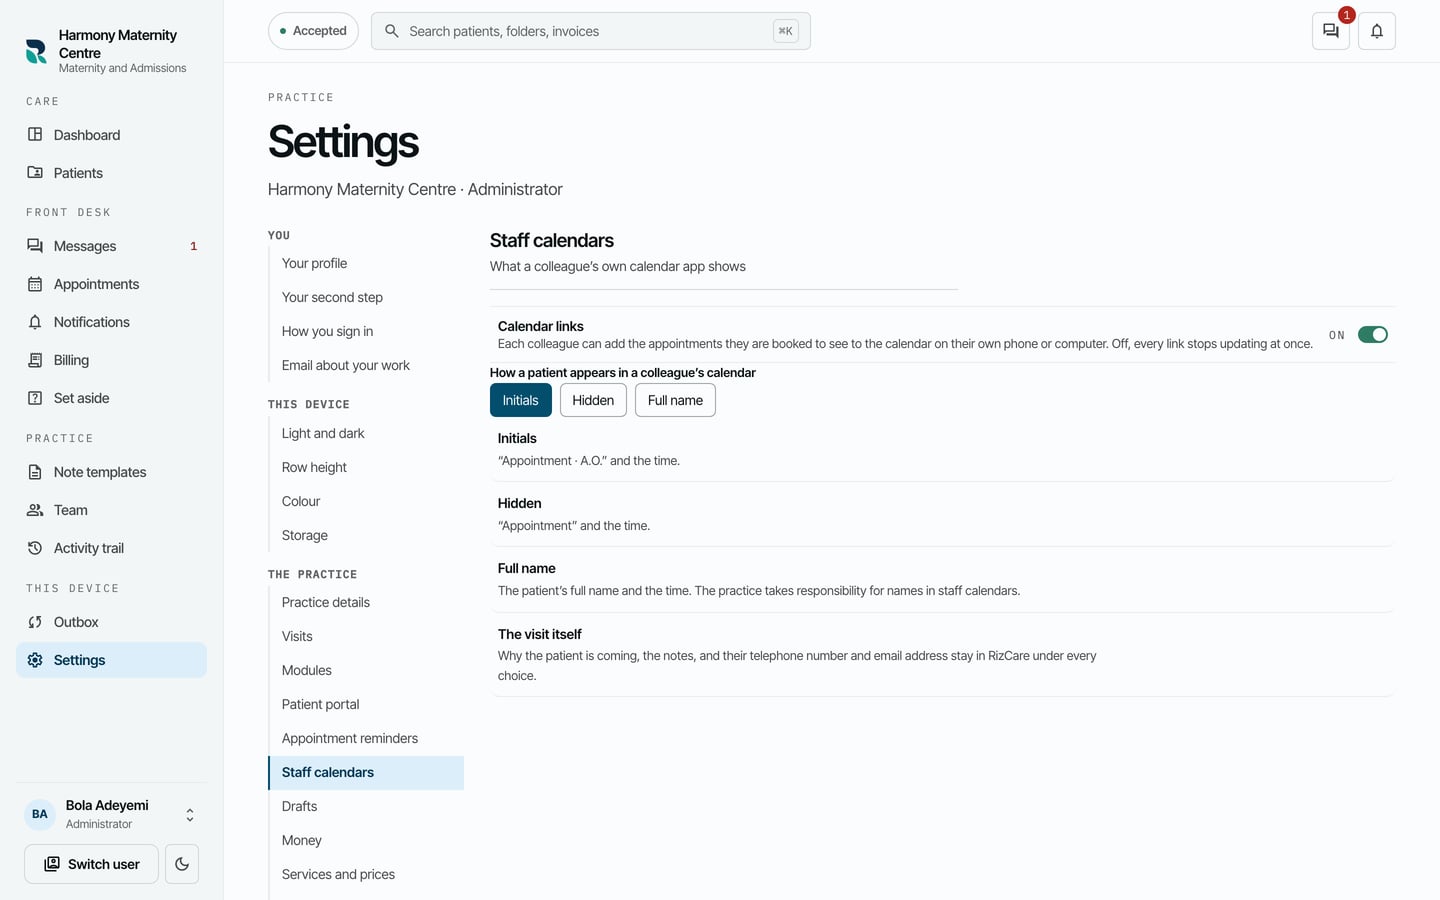Click the Accepted status pill
Screen dimensions: 1440x900
click(313, 31)
